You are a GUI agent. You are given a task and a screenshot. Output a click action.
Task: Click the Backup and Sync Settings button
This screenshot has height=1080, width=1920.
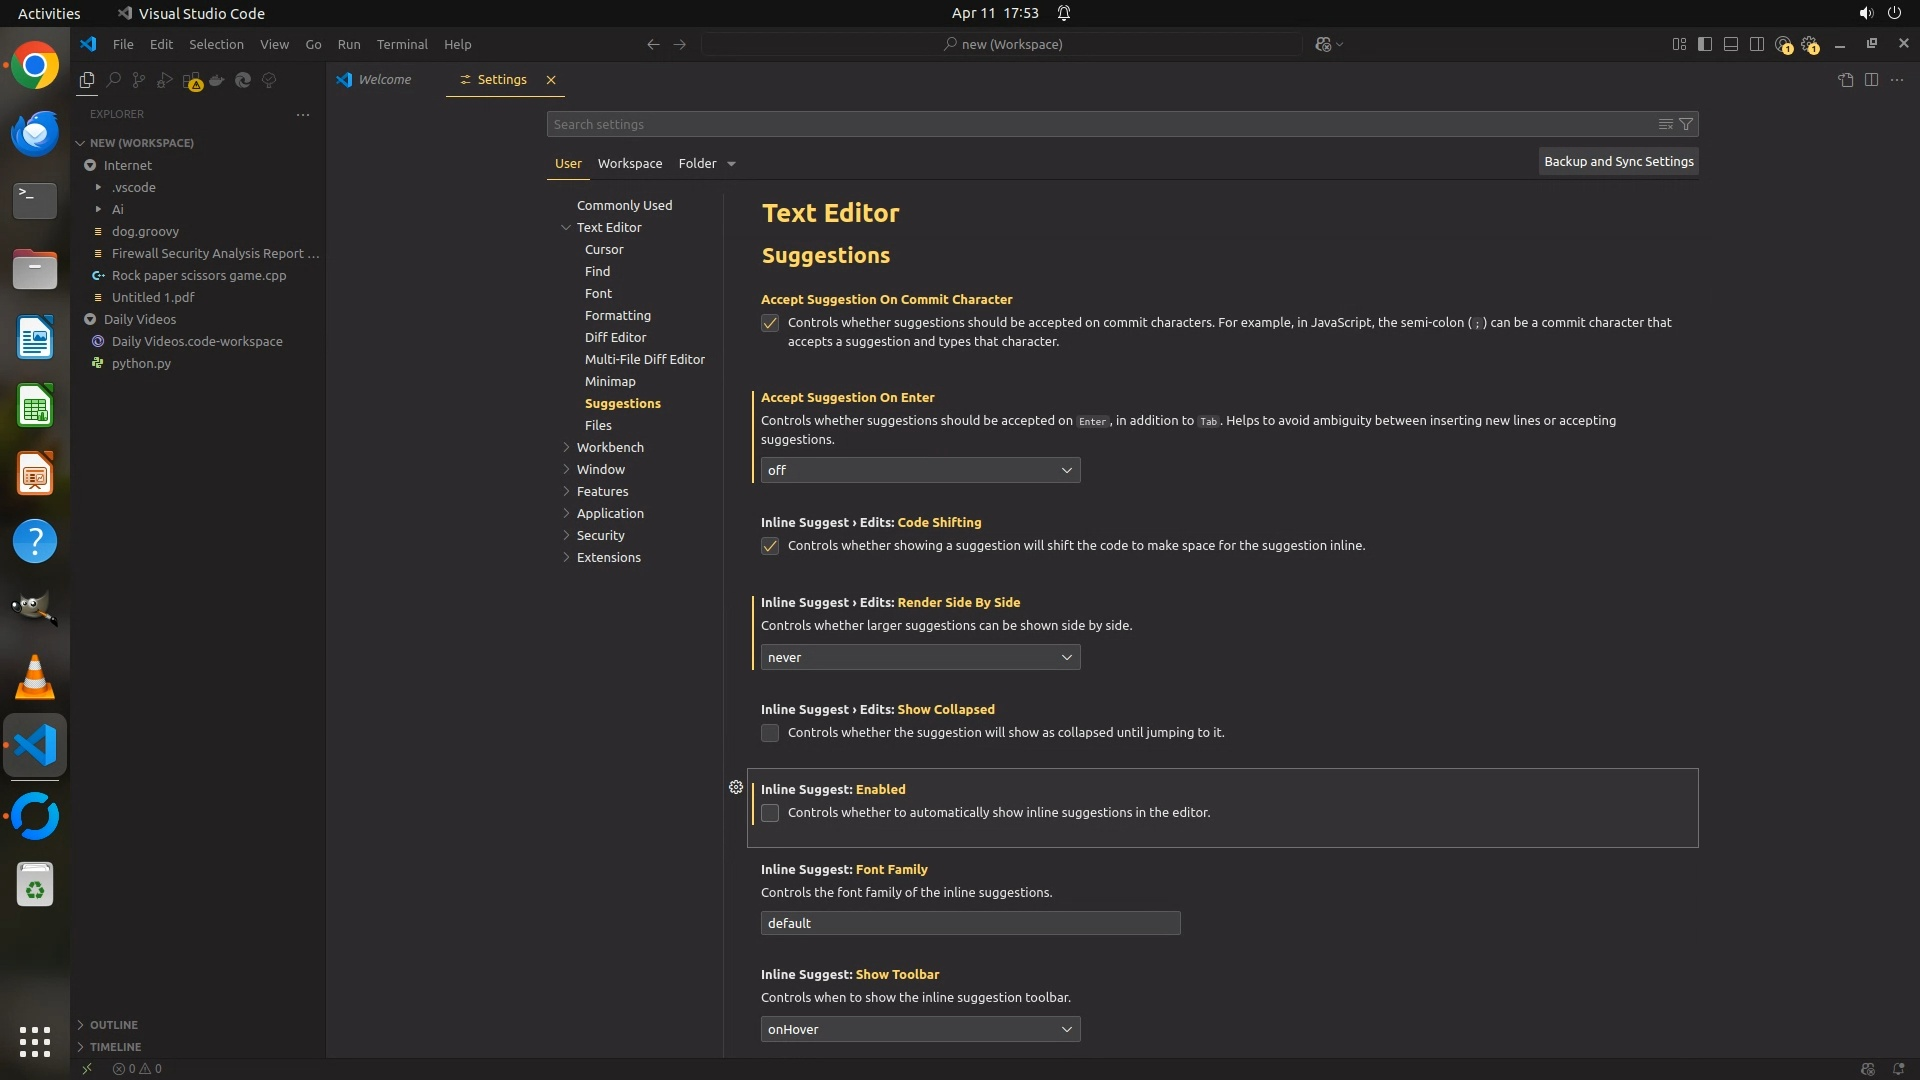1618,161
